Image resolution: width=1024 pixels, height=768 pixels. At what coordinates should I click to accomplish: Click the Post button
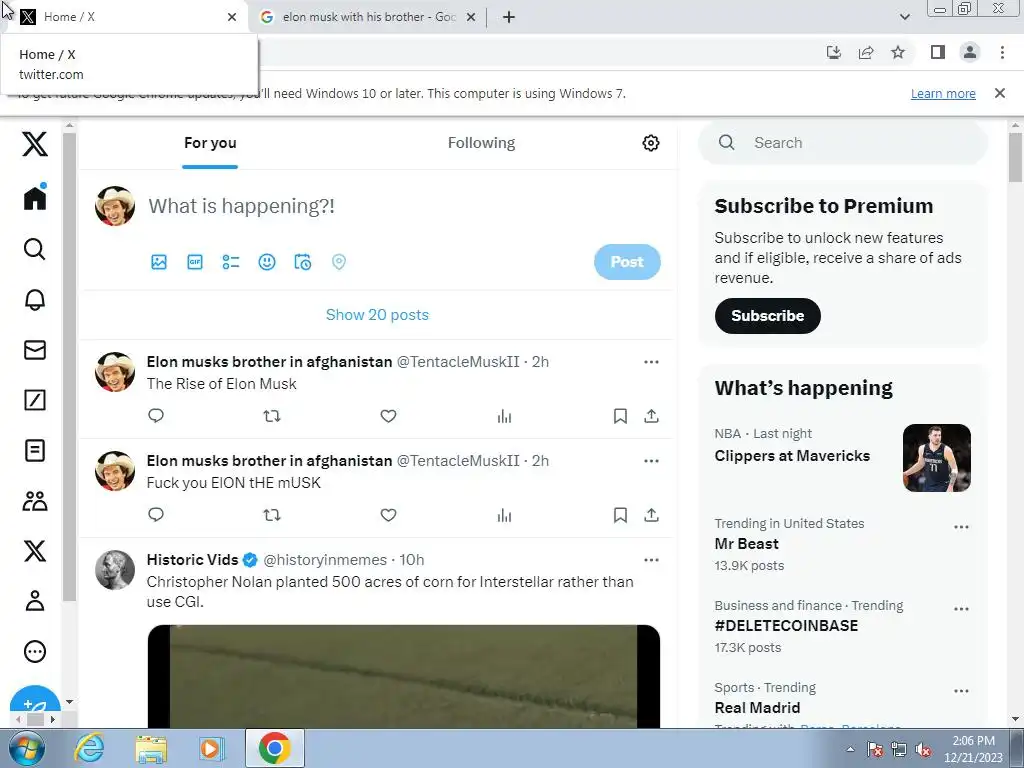(627, 262)
